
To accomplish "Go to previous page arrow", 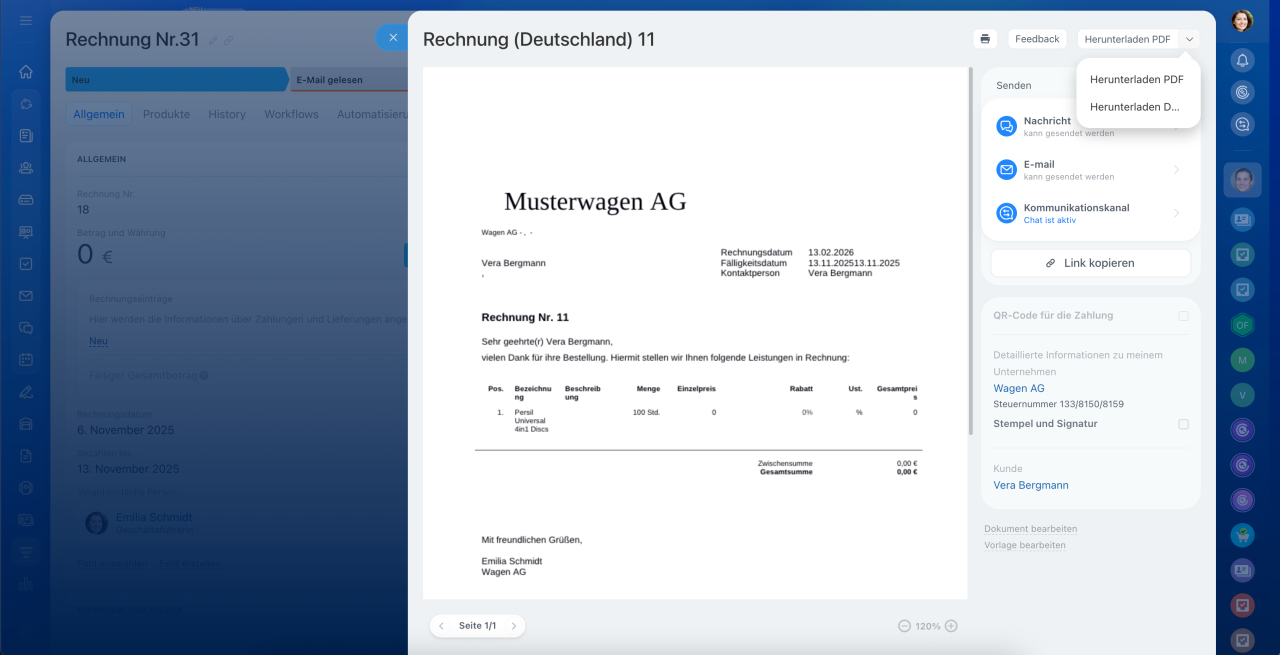I will click(442, 626).
